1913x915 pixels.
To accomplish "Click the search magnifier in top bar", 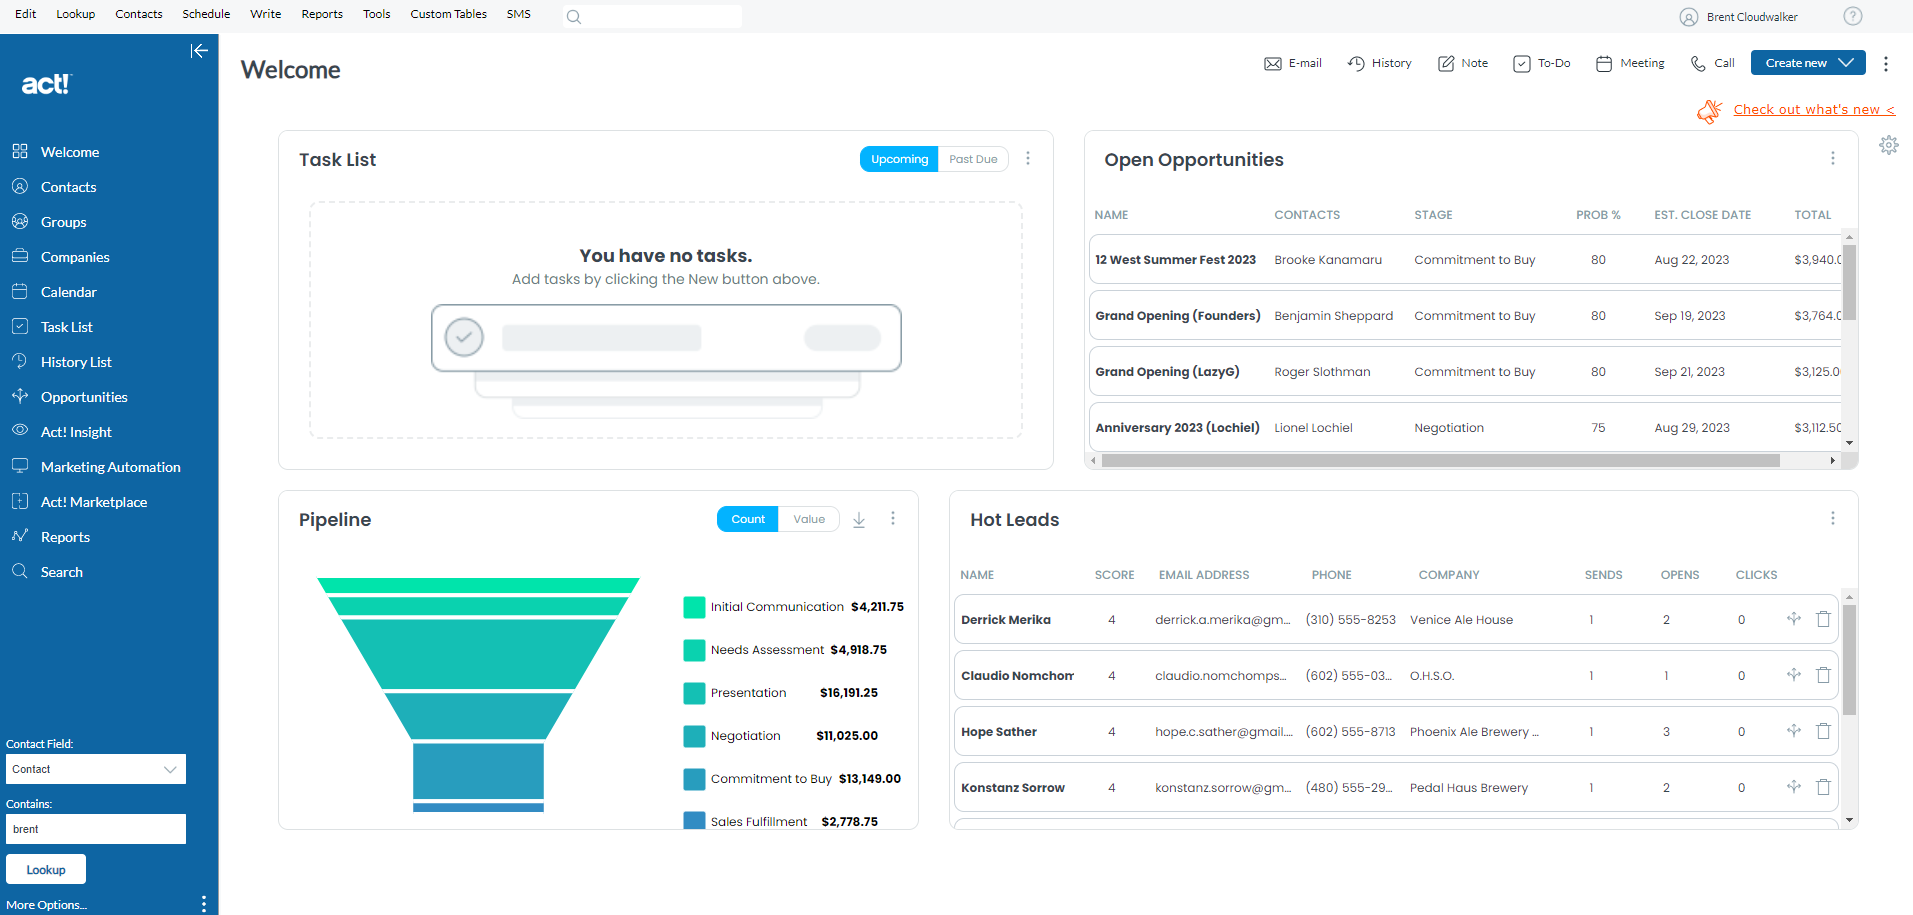I will coord(574,17).
